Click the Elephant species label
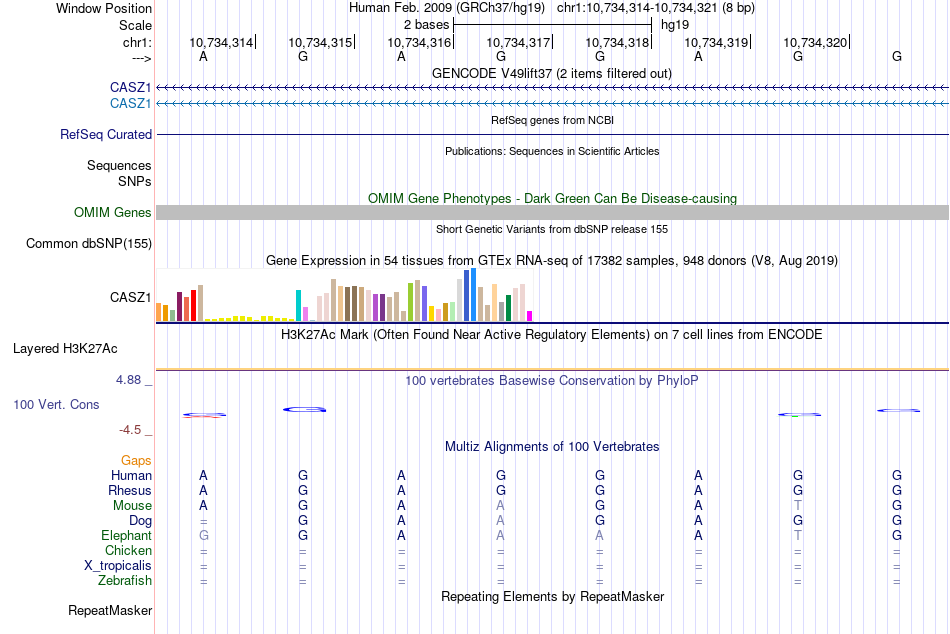950x634 pixels. (x=126, y=536)
